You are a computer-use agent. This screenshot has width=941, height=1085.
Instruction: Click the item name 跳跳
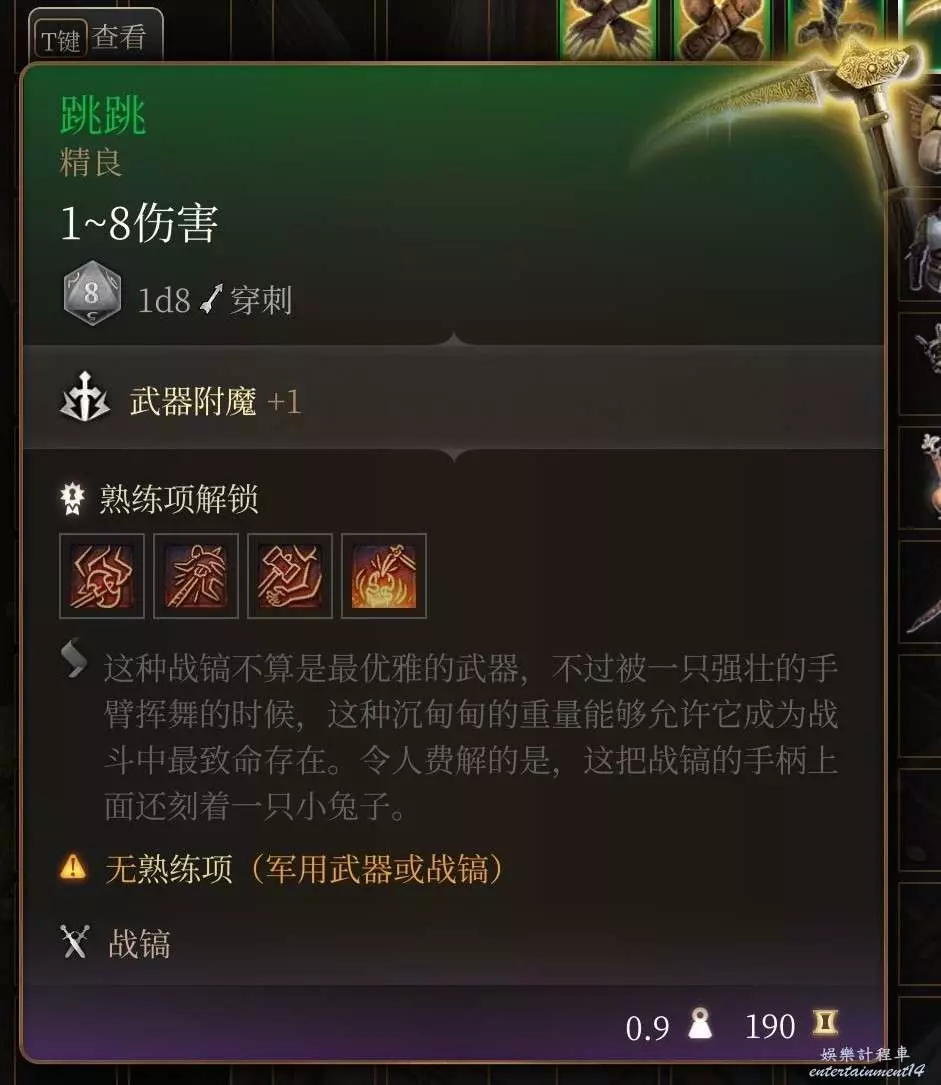(103, 115)
